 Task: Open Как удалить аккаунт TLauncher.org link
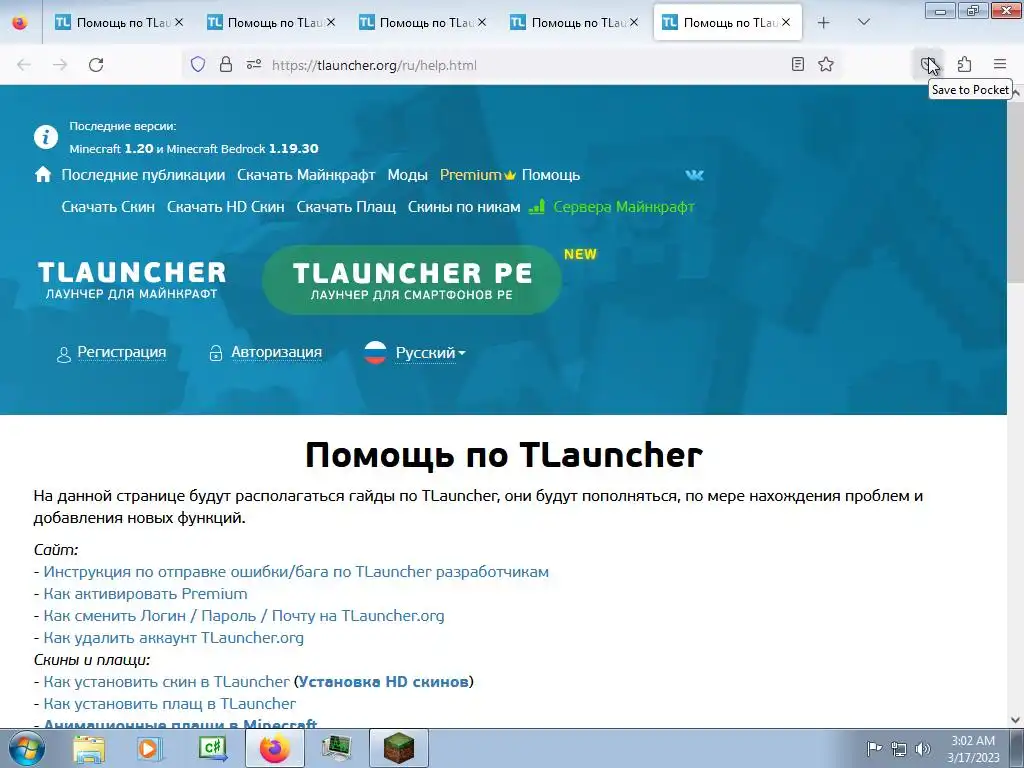[173, 637]
